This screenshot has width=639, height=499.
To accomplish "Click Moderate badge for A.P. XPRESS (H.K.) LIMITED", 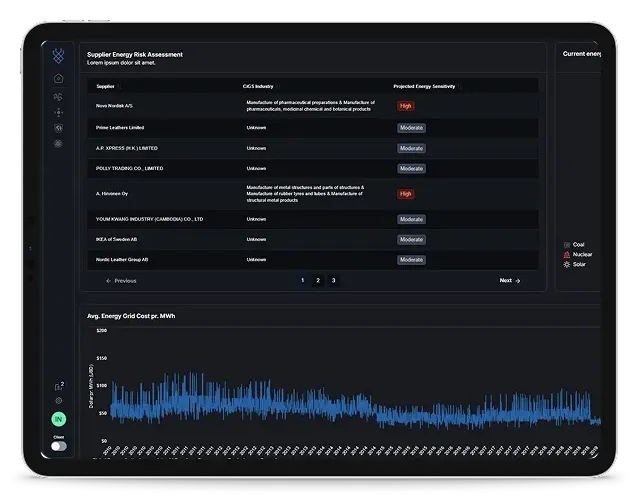I will click(412, 148).
